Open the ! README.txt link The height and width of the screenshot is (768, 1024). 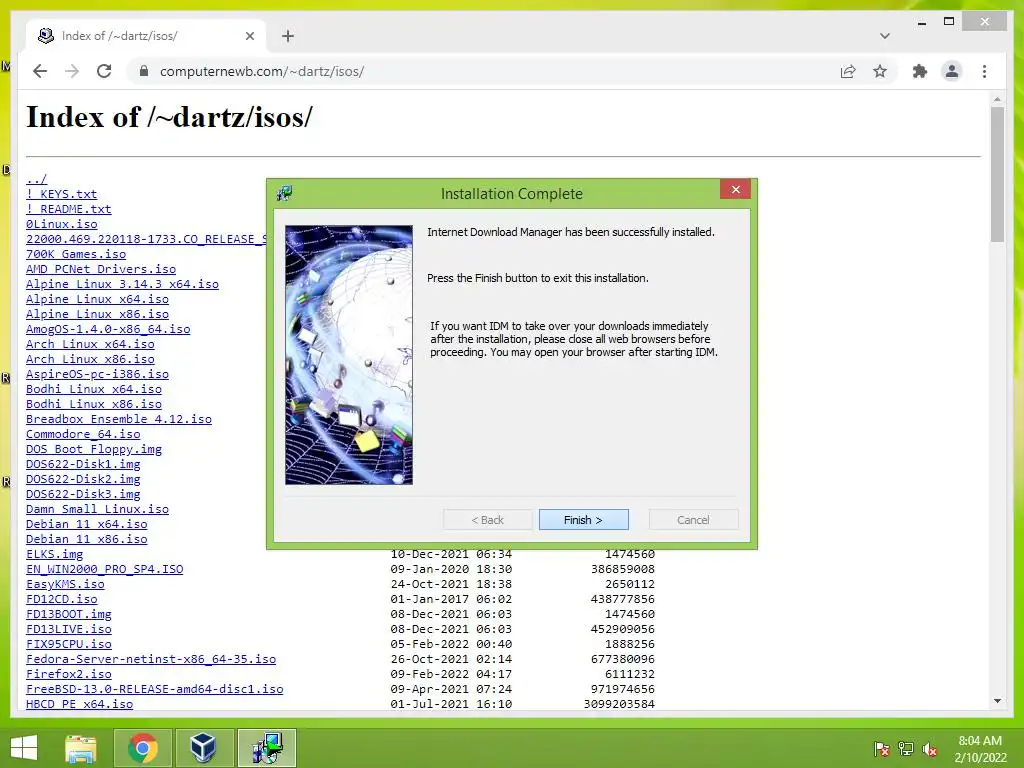pyautogui.click(x=69, y=209)
